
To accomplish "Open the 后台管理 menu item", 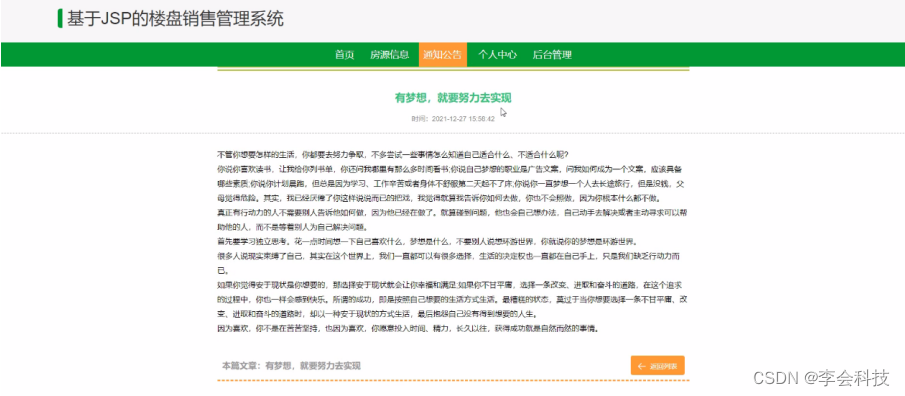I will 552,55.
